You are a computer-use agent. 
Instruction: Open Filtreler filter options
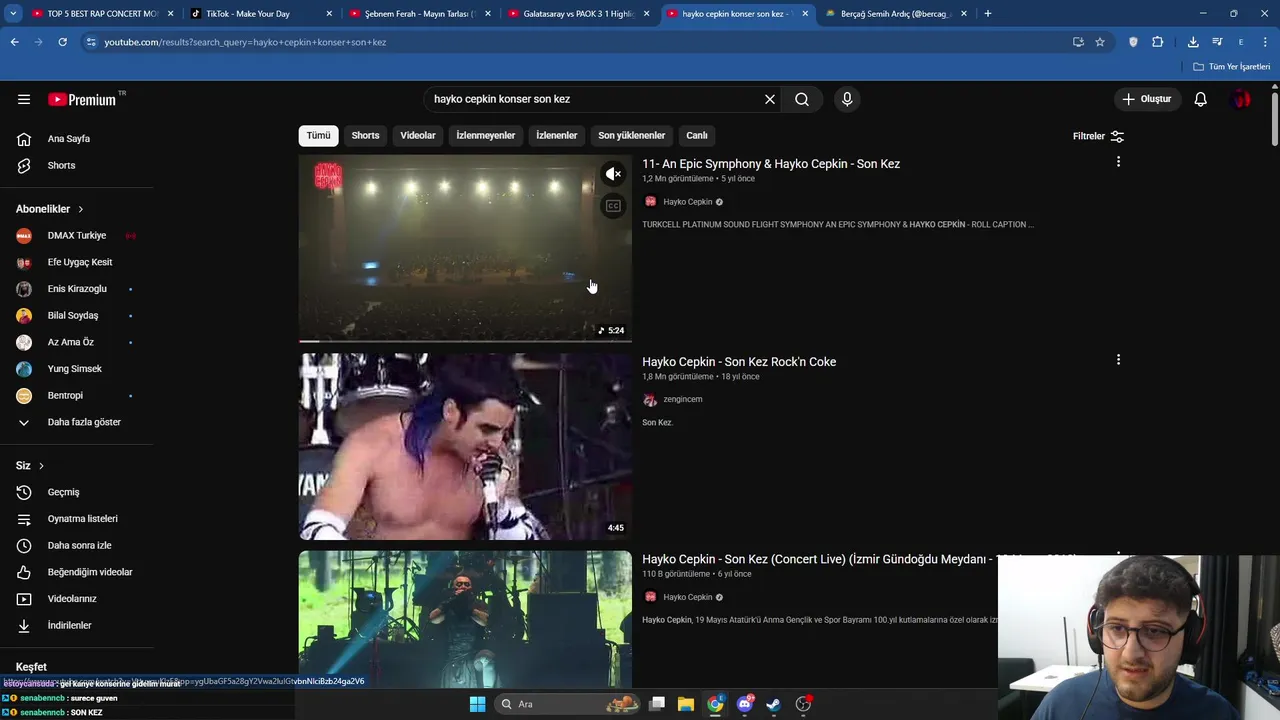coord(1098,136)
